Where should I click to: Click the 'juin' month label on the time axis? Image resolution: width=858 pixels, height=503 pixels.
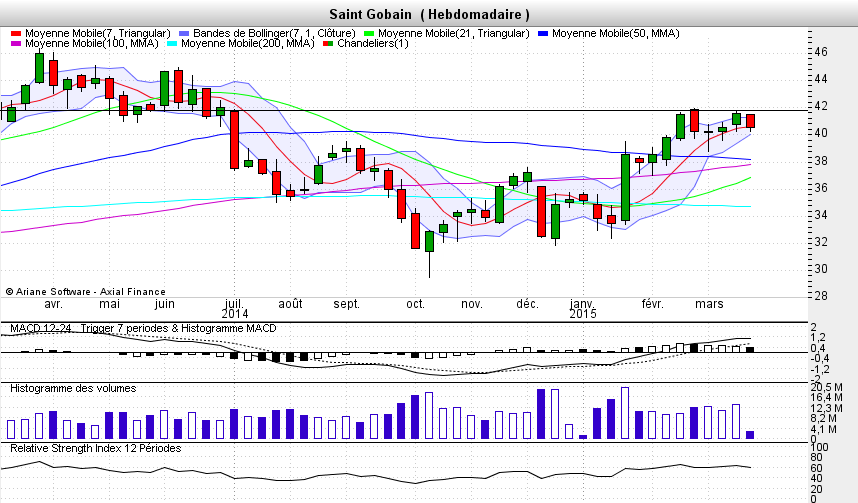165,304
